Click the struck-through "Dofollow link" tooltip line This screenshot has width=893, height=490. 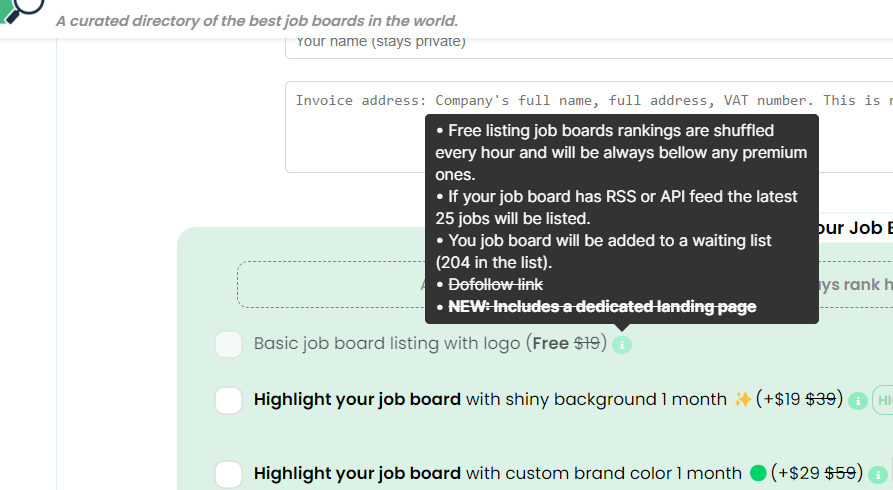coord(496,285)
